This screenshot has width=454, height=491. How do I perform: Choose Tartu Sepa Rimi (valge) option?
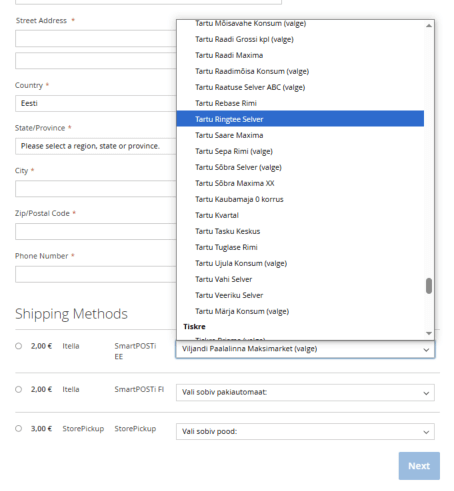300,151
